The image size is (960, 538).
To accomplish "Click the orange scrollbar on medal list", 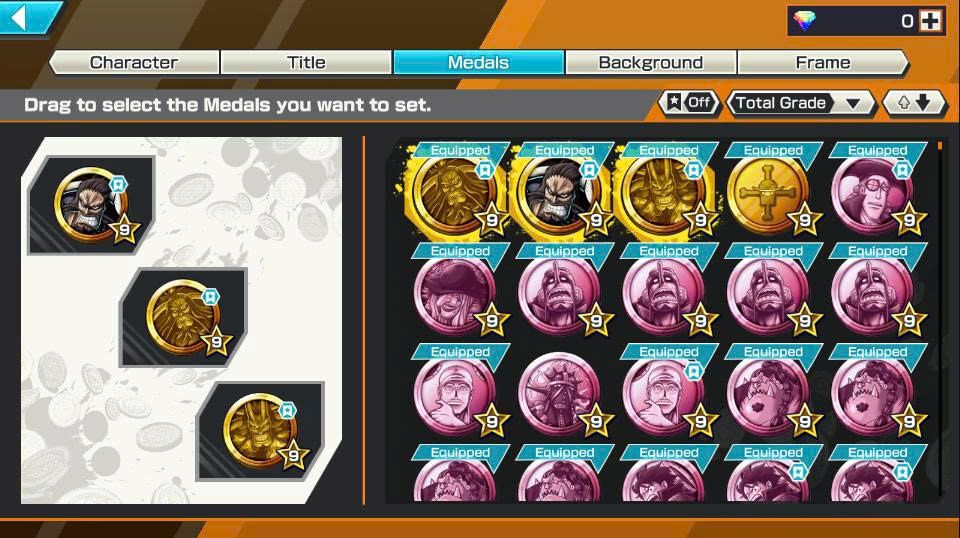I will click(940, 146).
